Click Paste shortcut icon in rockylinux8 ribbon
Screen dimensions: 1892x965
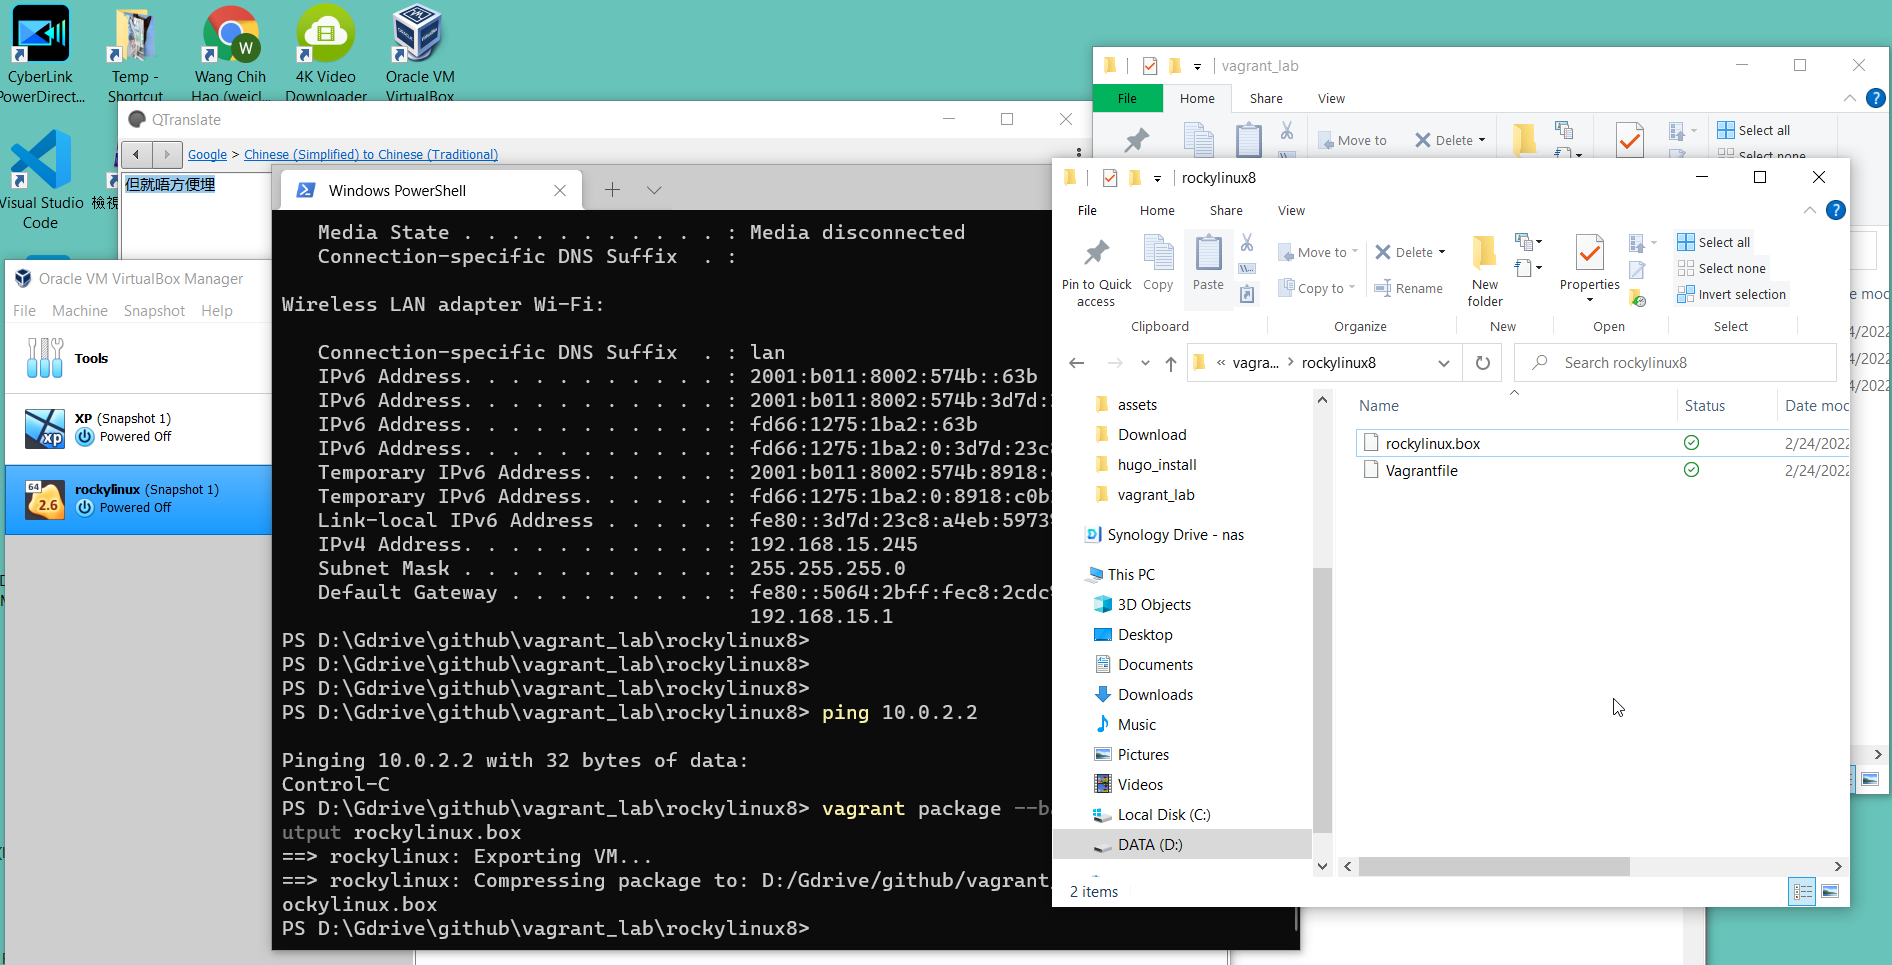(x=1247, y=294)
